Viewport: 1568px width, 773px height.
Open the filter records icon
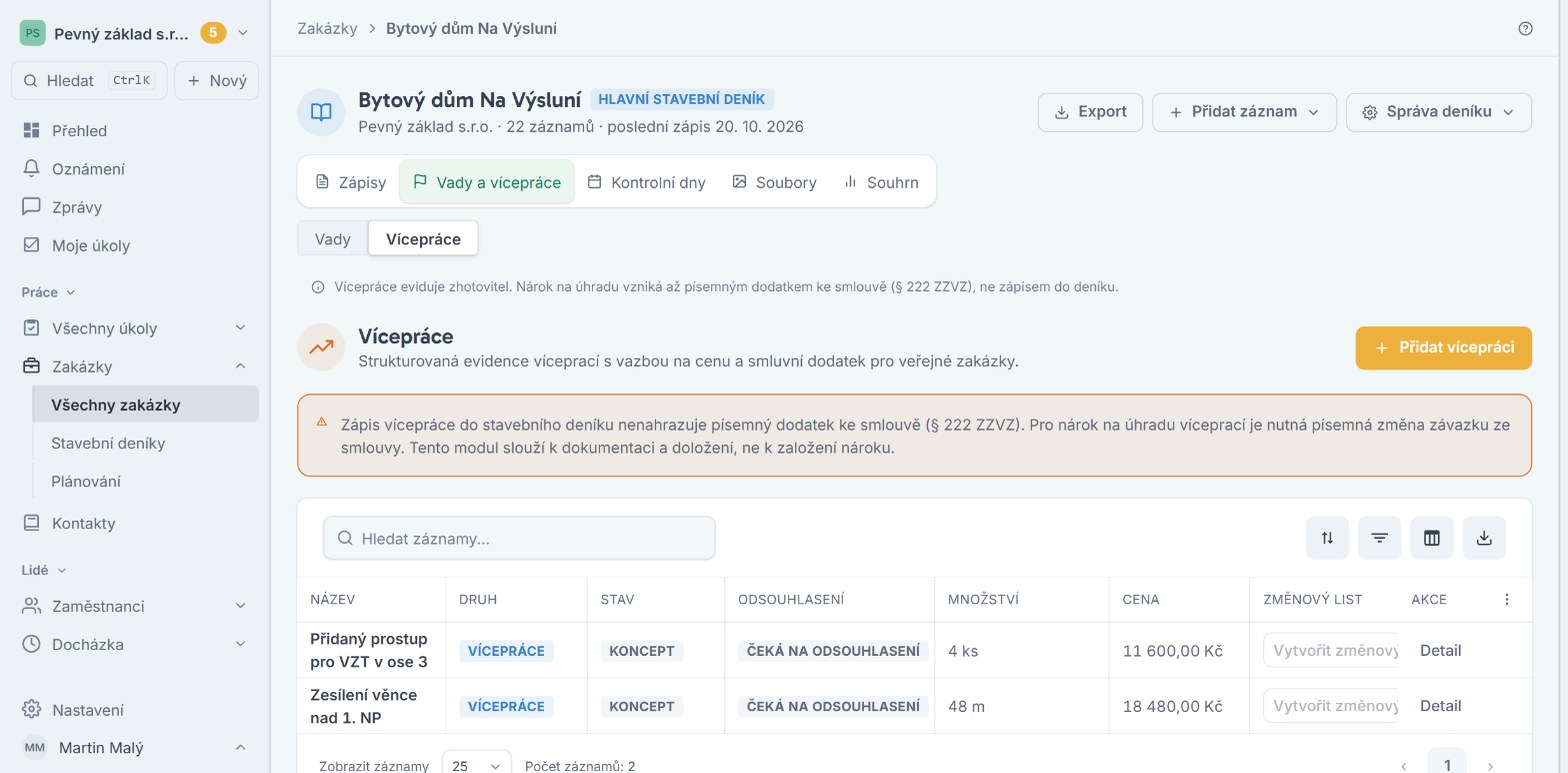[x=1379, y=538]
